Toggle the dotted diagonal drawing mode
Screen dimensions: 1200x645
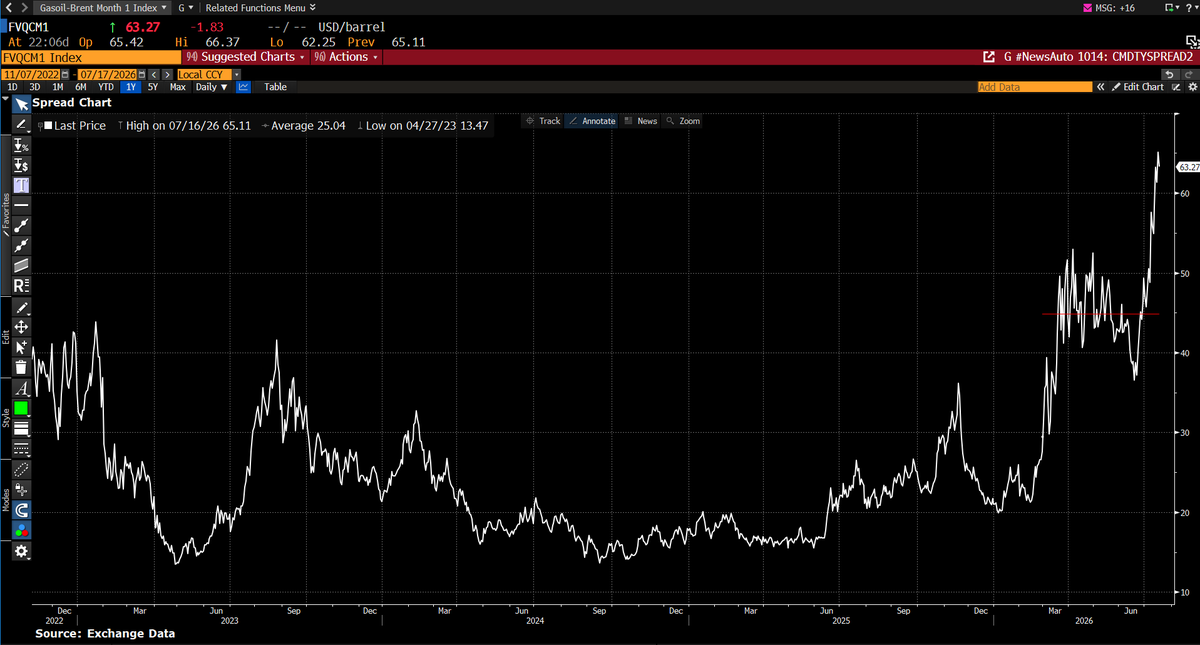point(21,469)
